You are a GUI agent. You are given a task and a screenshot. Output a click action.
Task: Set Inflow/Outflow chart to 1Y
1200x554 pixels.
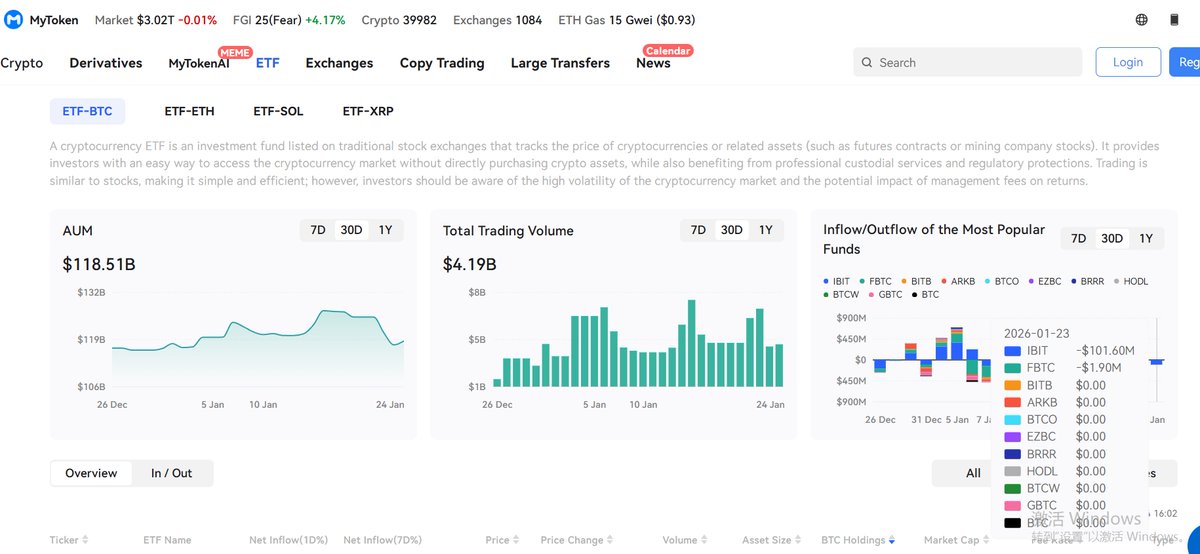pos(1146,238)
